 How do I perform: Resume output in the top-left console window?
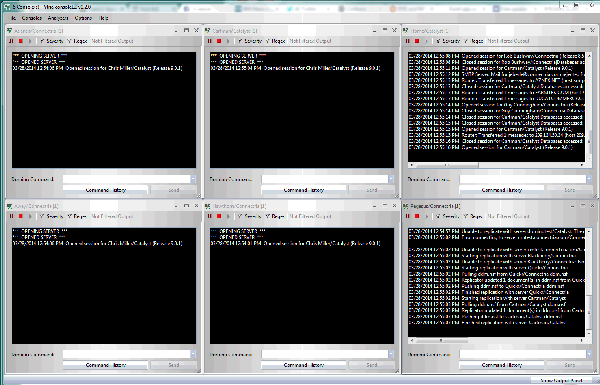click(30, 41)
